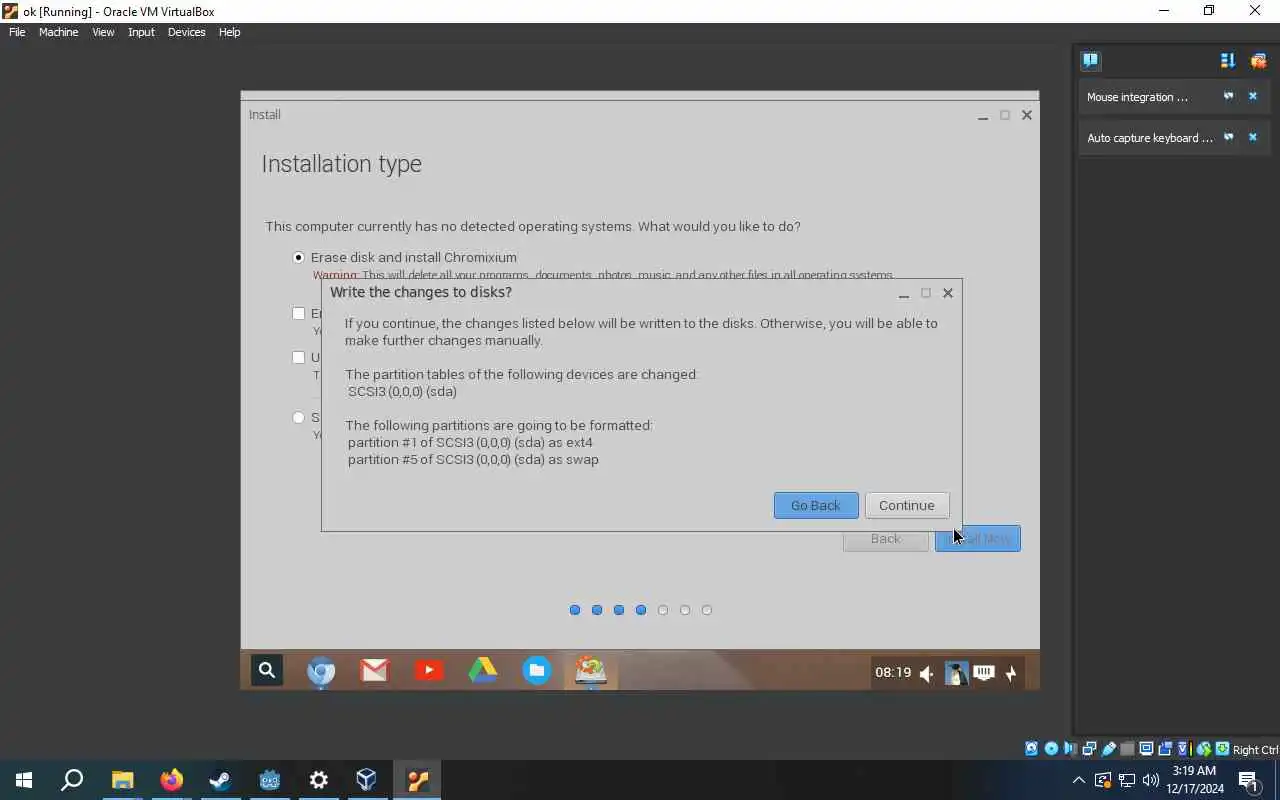Click the Install Now button behind dialog

click(x=977, y=538)
